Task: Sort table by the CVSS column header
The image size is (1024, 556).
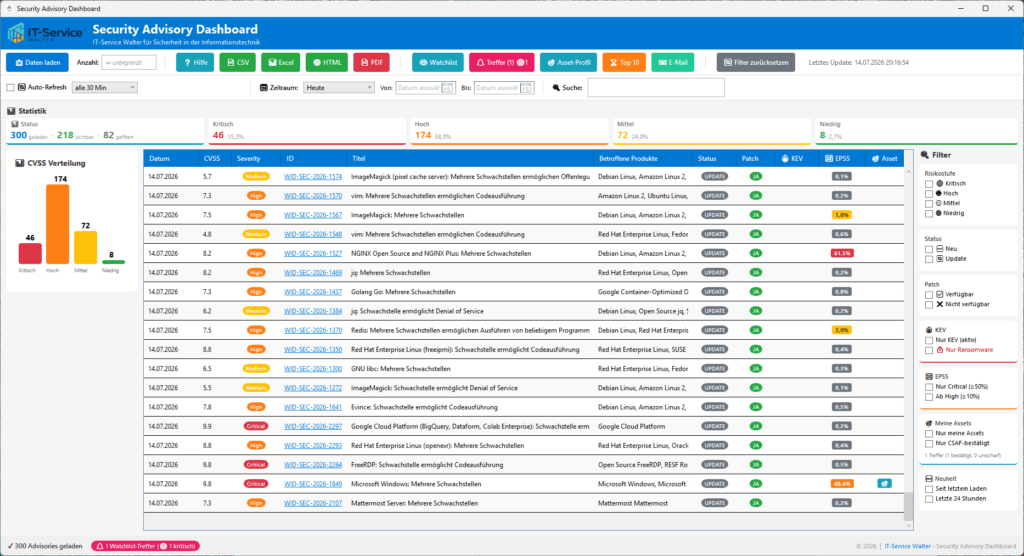Action: coord(212,159)
